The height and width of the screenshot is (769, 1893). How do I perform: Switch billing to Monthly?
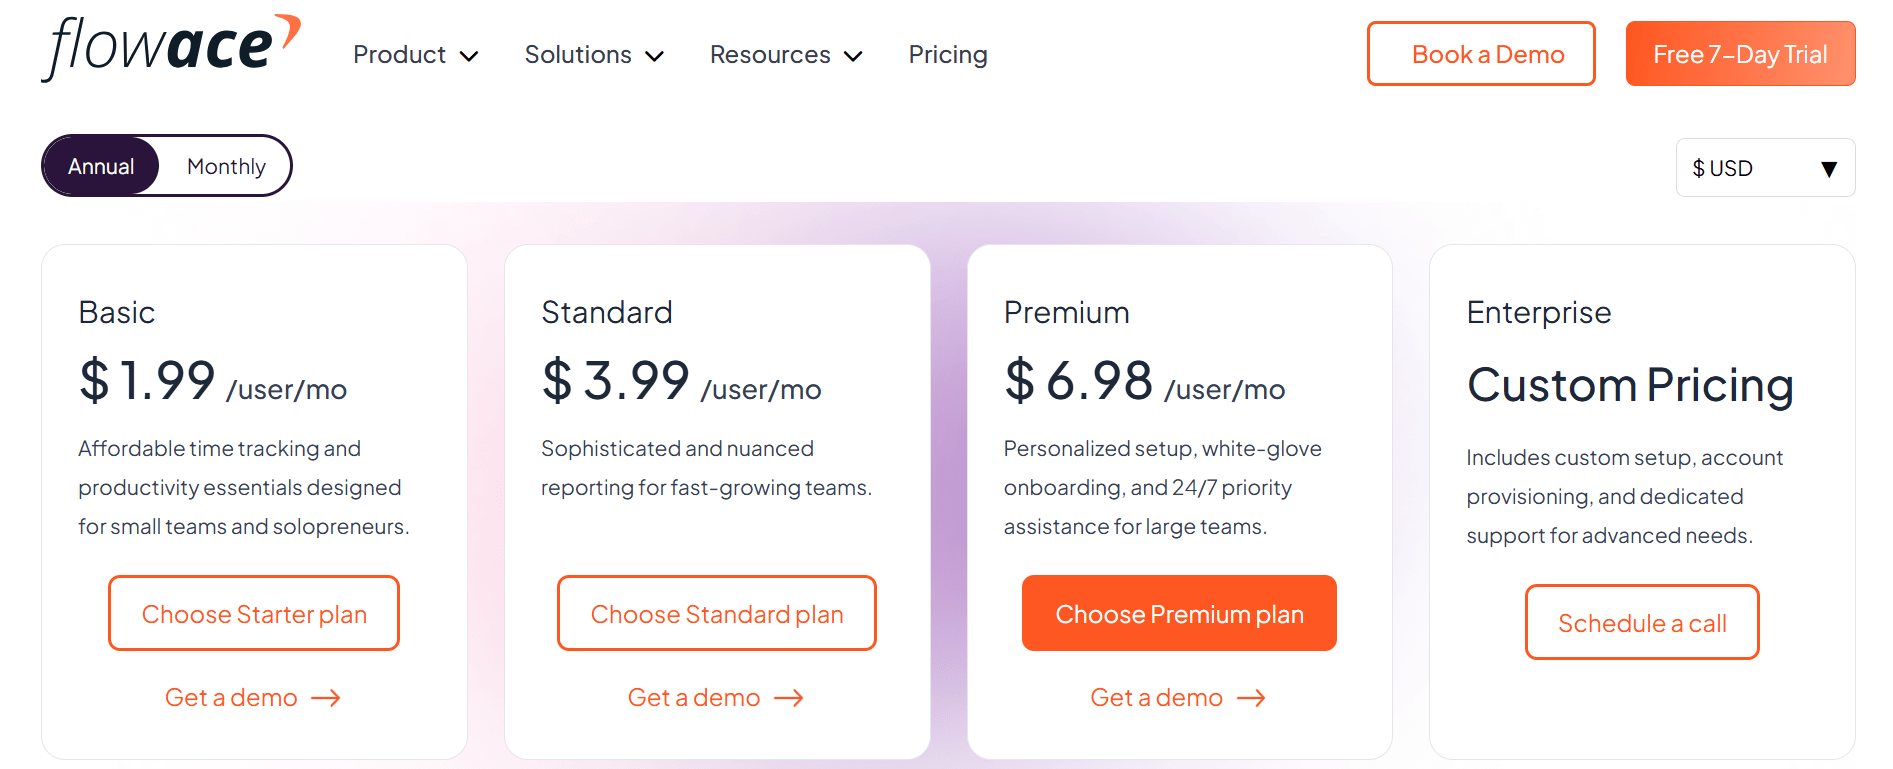tap(226, 167)
